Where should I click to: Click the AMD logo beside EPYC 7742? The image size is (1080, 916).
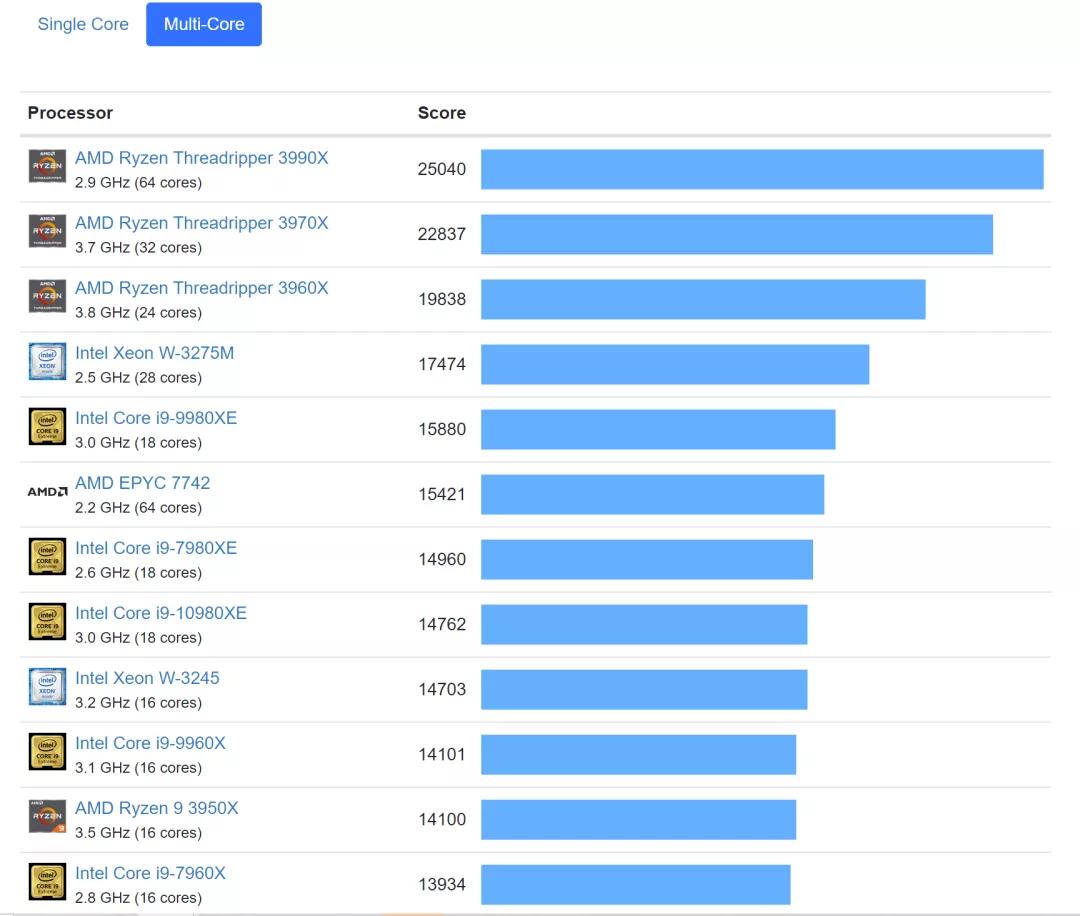click(47, 492)
